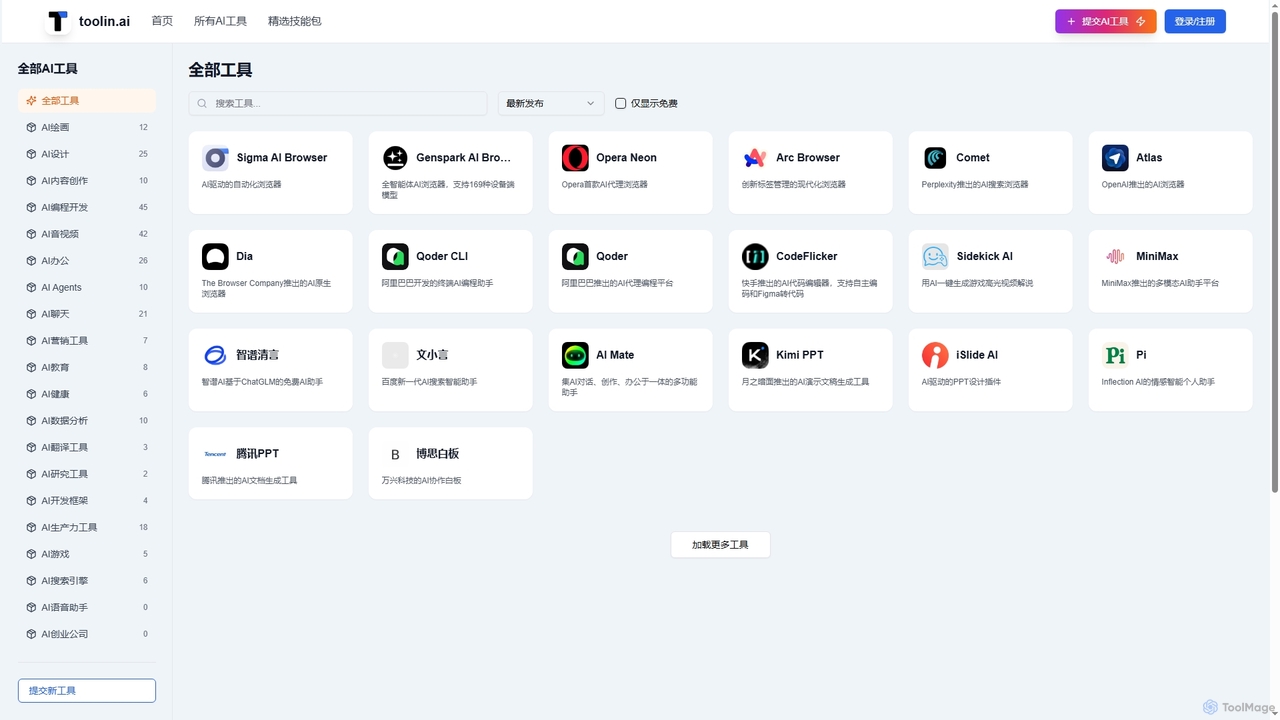Select the AI生产力工具 category
This screenshot has height=720, width=1280.
pos(86,527)
